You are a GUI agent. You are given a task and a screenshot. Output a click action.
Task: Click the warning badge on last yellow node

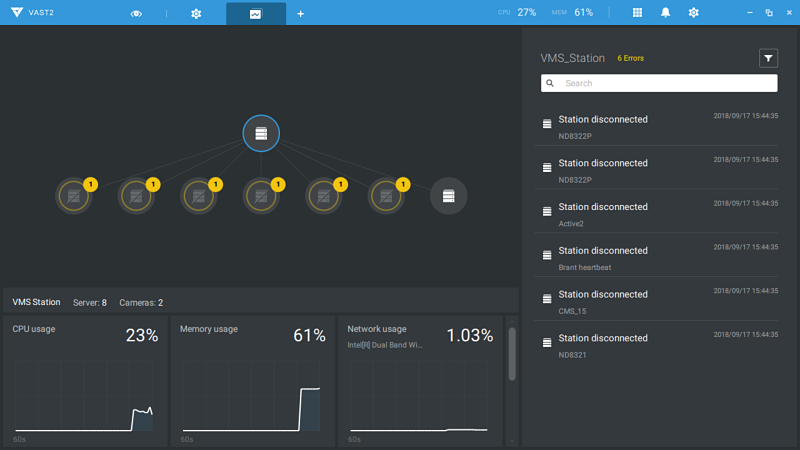point(403,184)
